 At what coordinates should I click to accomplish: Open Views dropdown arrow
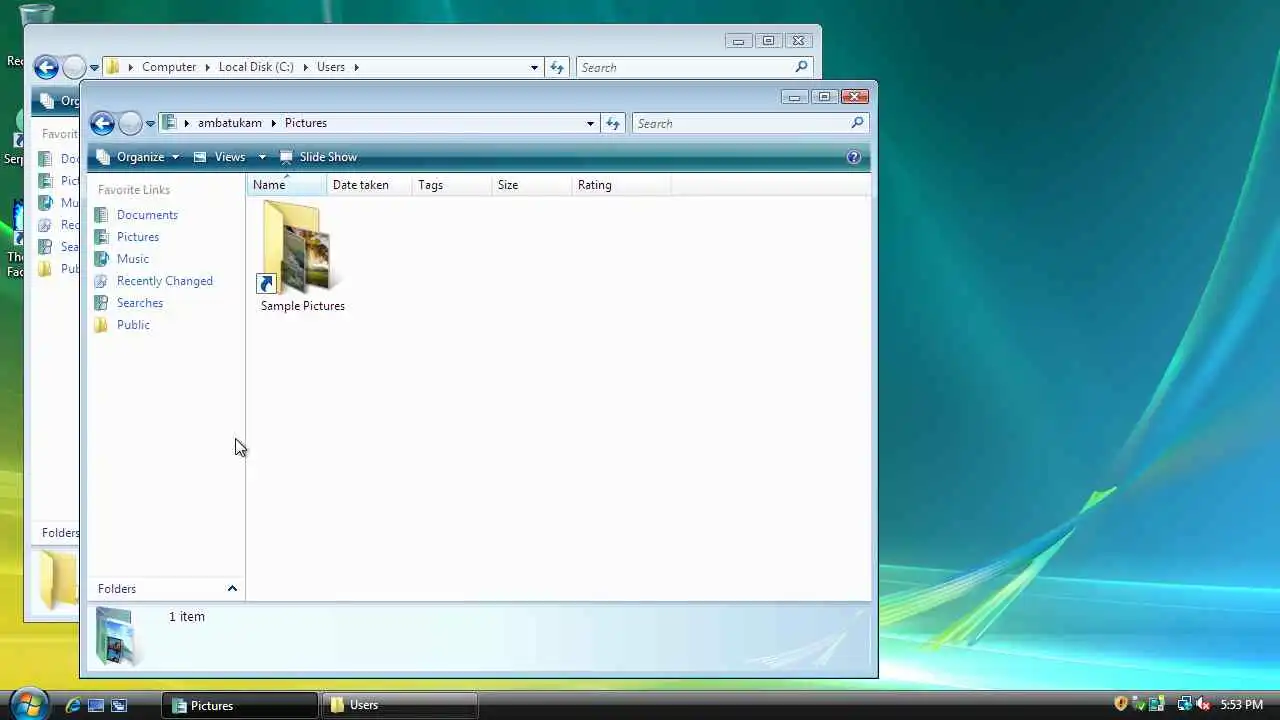click(x=262, y=157)
